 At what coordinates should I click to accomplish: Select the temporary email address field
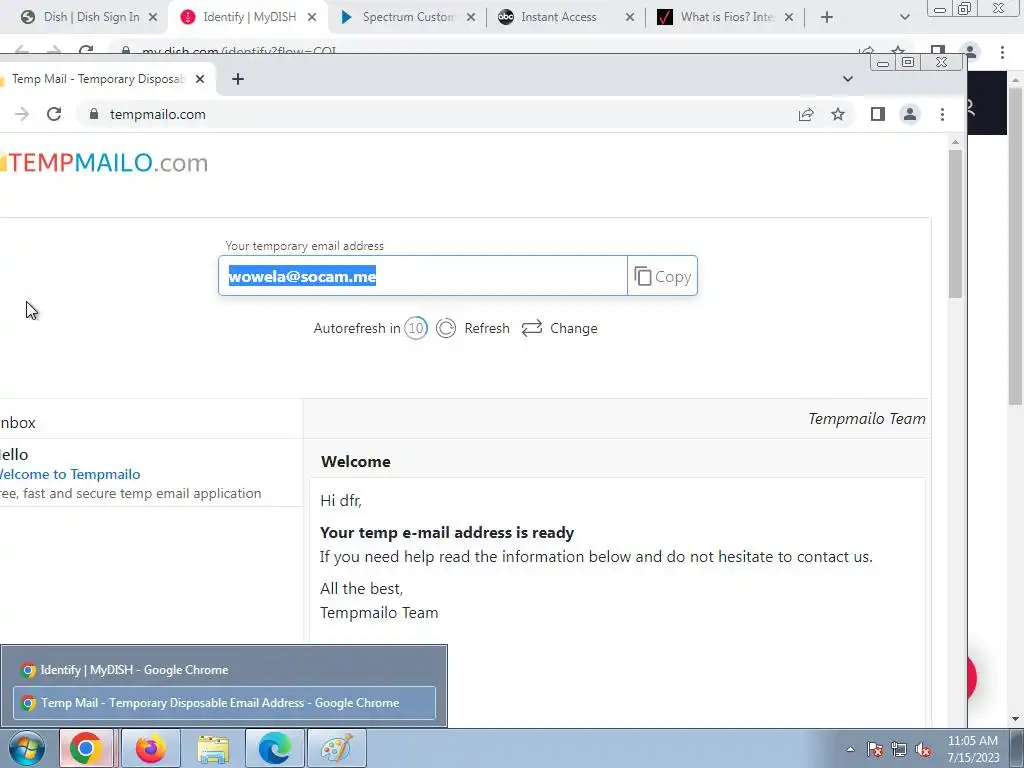coord(423,276)
